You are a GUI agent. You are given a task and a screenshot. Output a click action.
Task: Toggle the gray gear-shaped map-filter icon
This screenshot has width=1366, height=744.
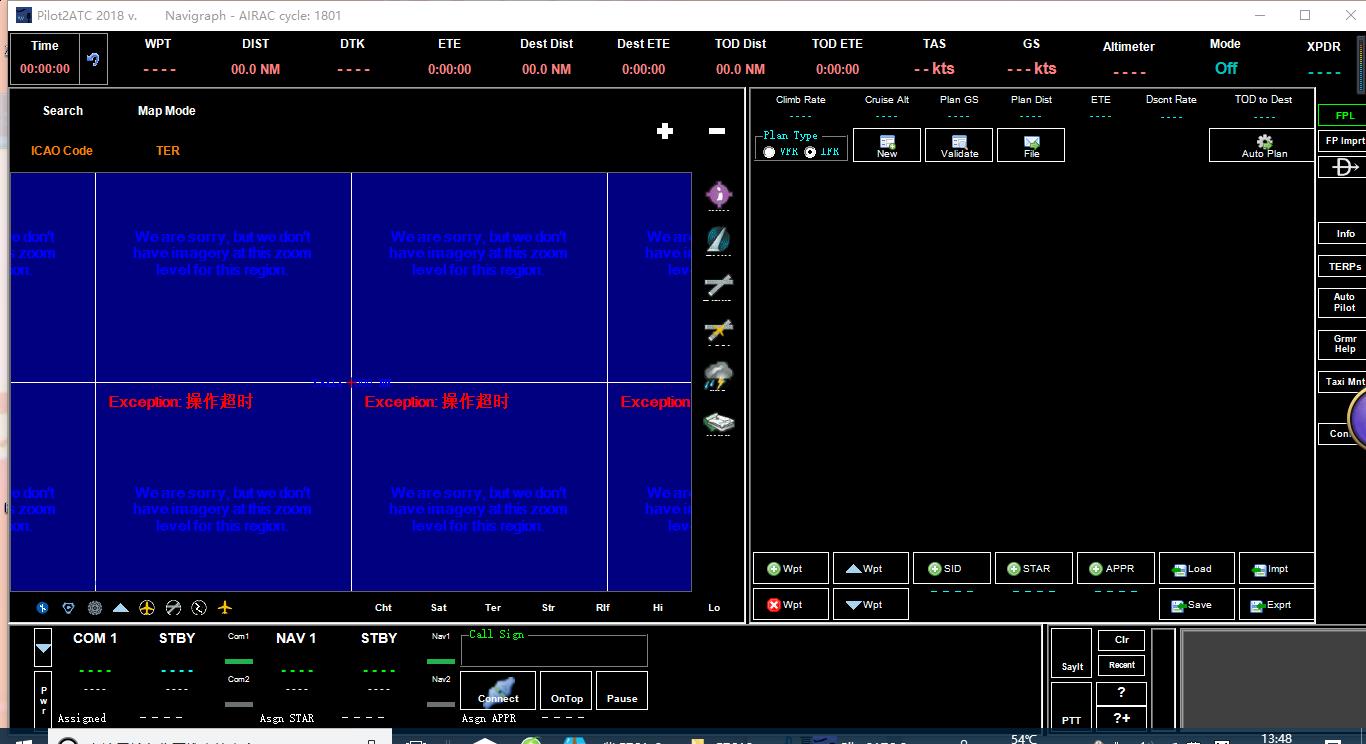coord(95,607)
